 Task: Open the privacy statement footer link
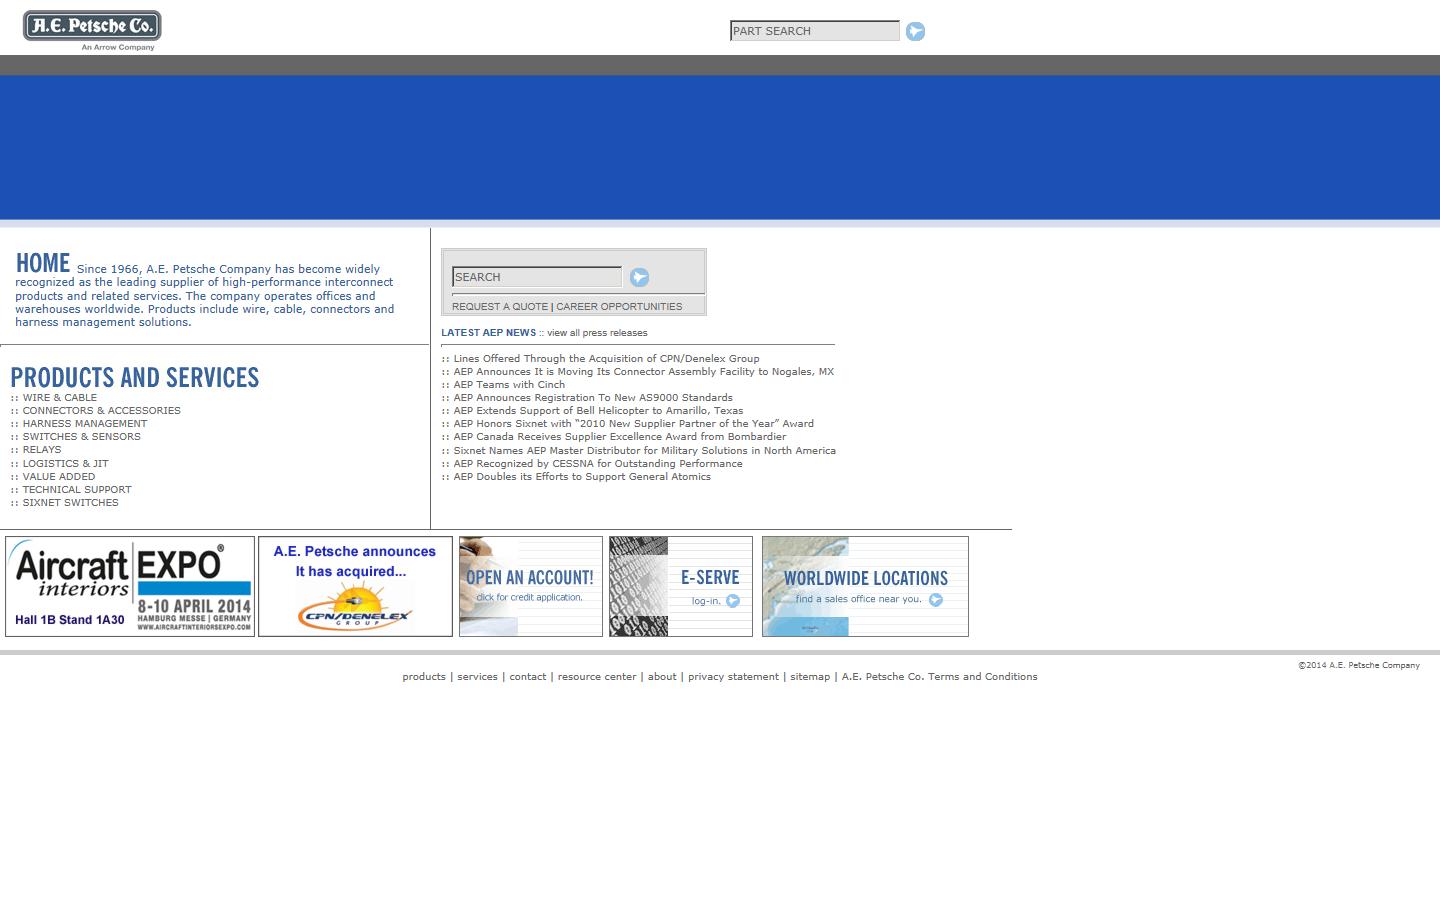coord(733,677)
